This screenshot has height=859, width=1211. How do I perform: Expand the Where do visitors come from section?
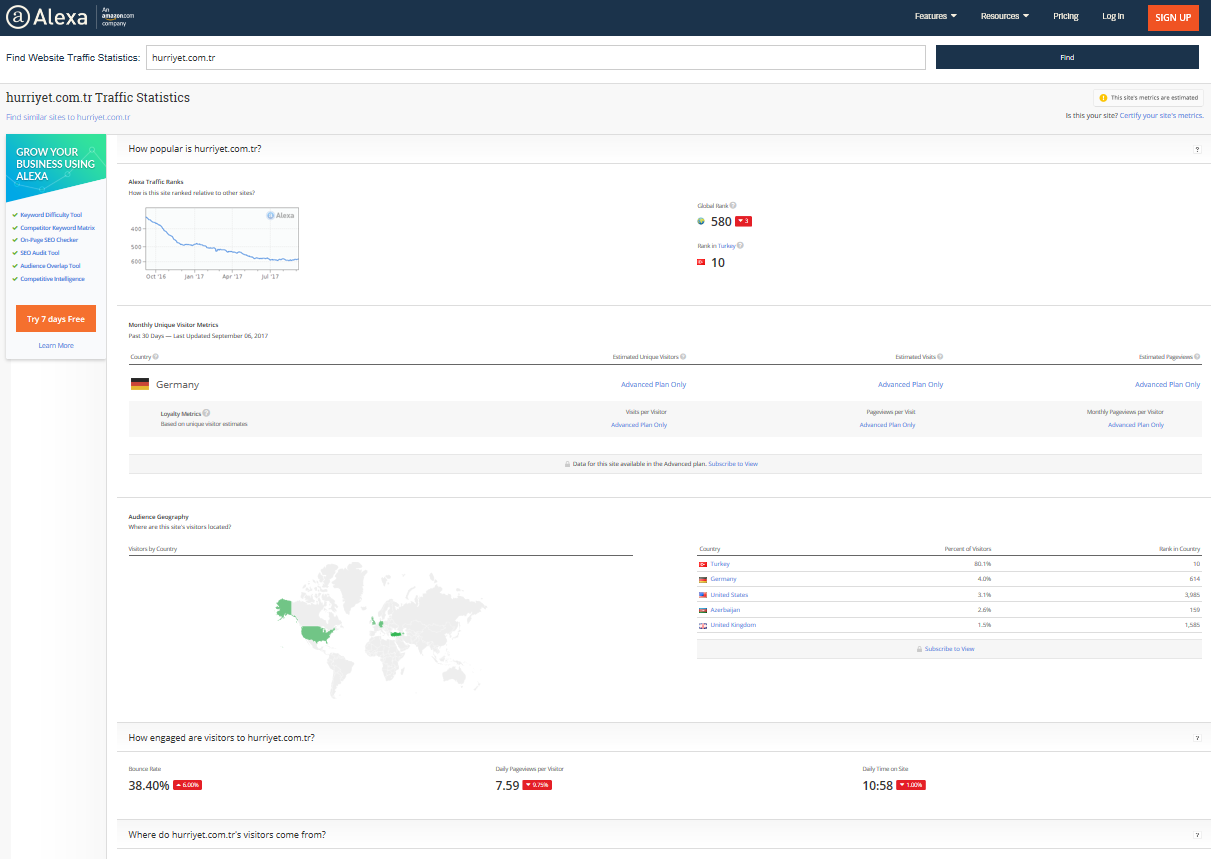[664, 835]
